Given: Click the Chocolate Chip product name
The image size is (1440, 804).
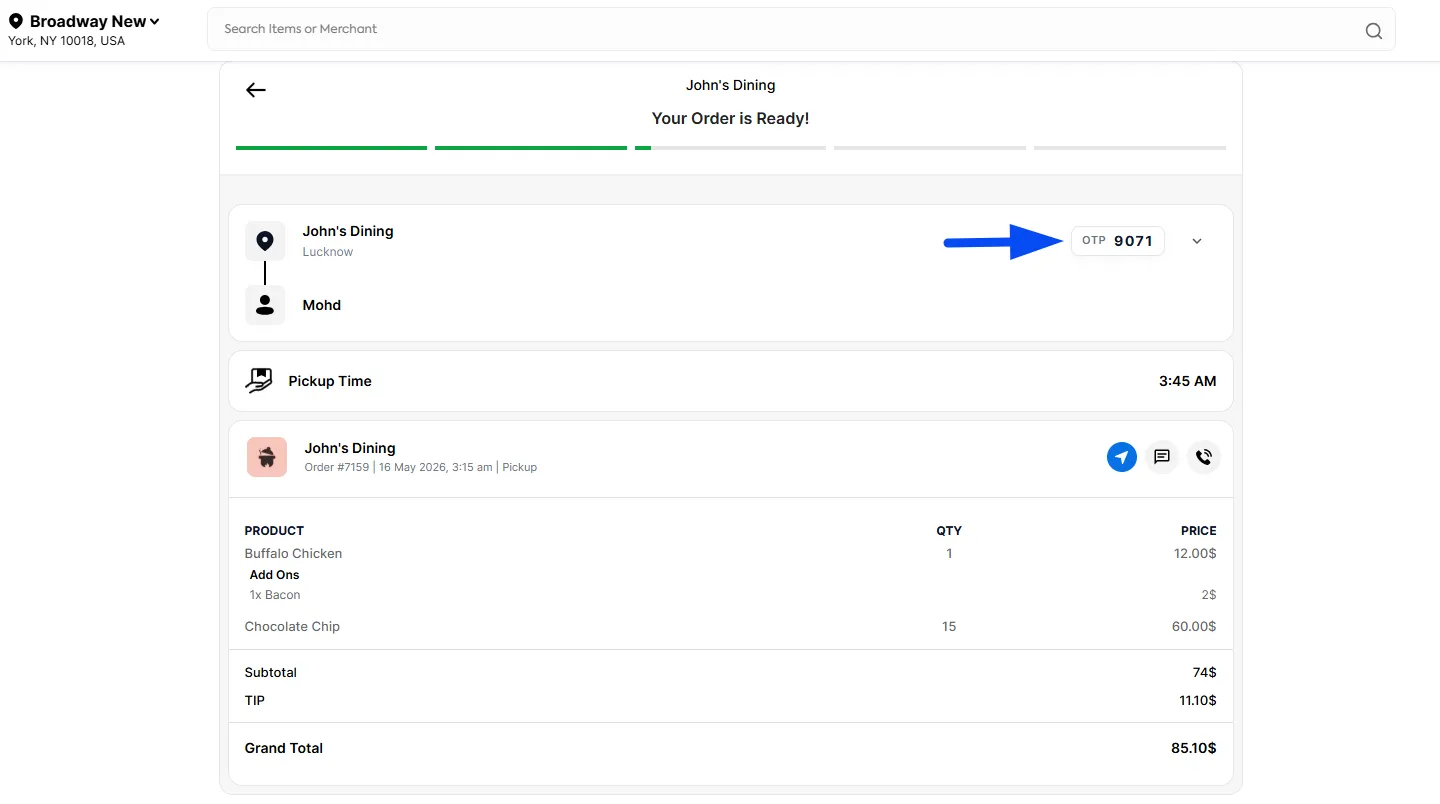Looking at the screenshot, I should [x=292, y=627].
